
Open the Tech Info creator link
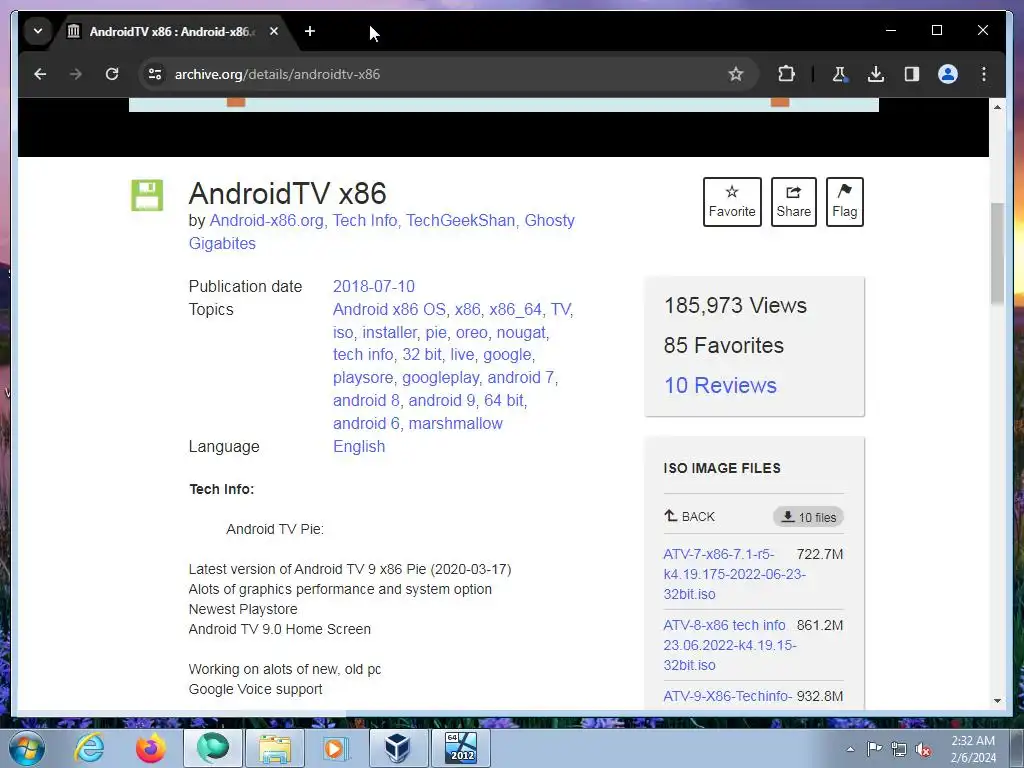364,221
